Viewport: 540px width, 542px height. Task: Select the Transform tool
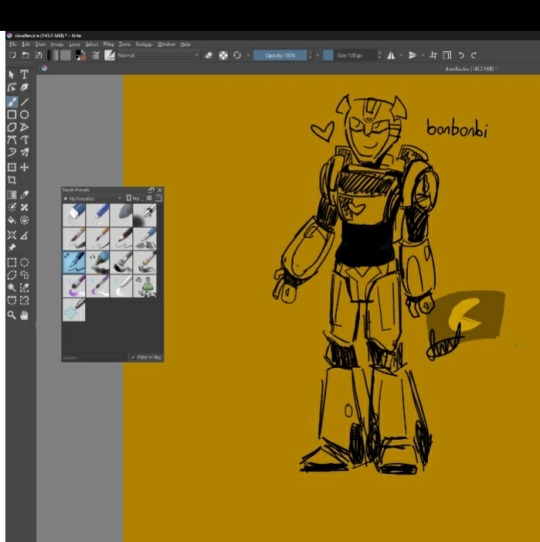pyautogui.click(x=11, y=167)
